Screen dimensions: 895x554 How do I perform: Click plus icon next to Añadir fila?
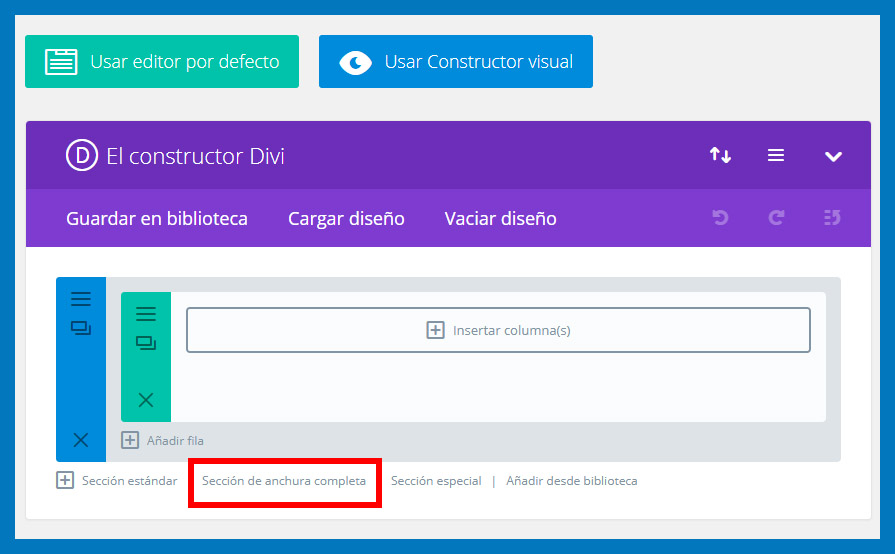(x=130, y=440)
